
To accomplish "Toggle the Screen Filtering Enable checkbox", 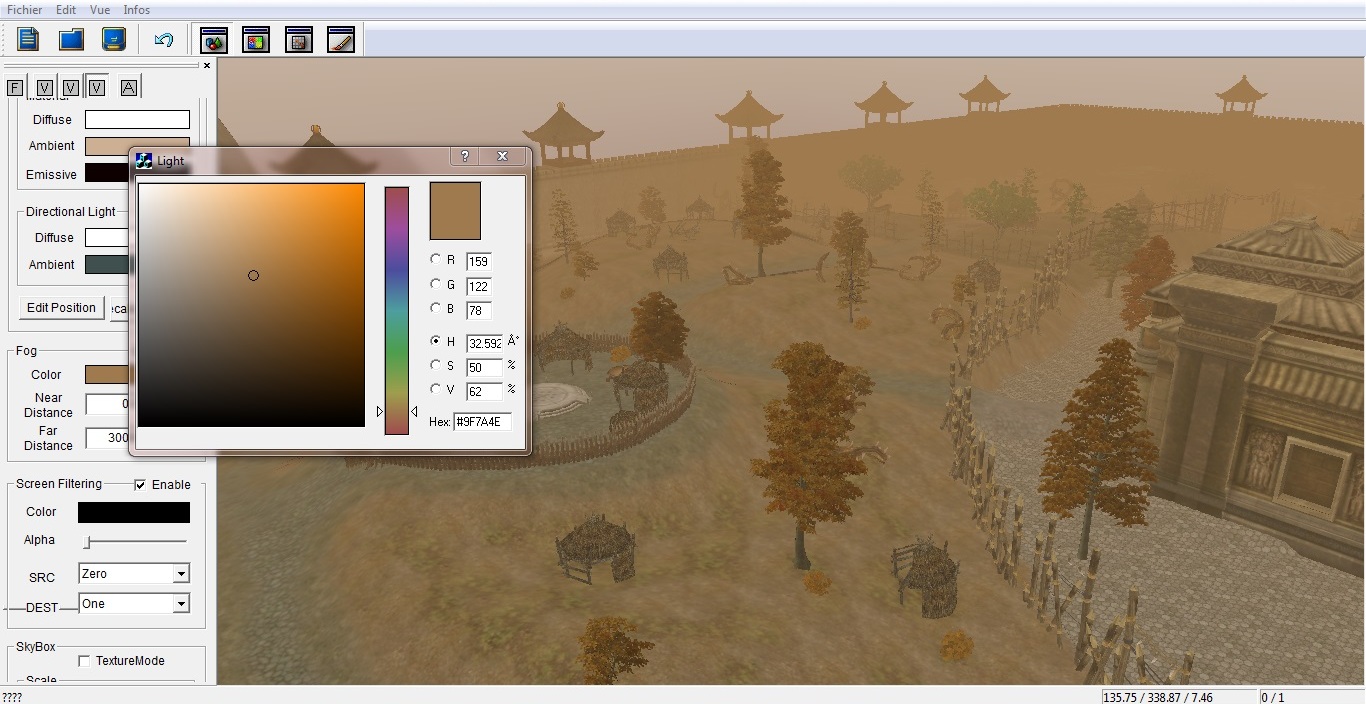I will 140,485.
